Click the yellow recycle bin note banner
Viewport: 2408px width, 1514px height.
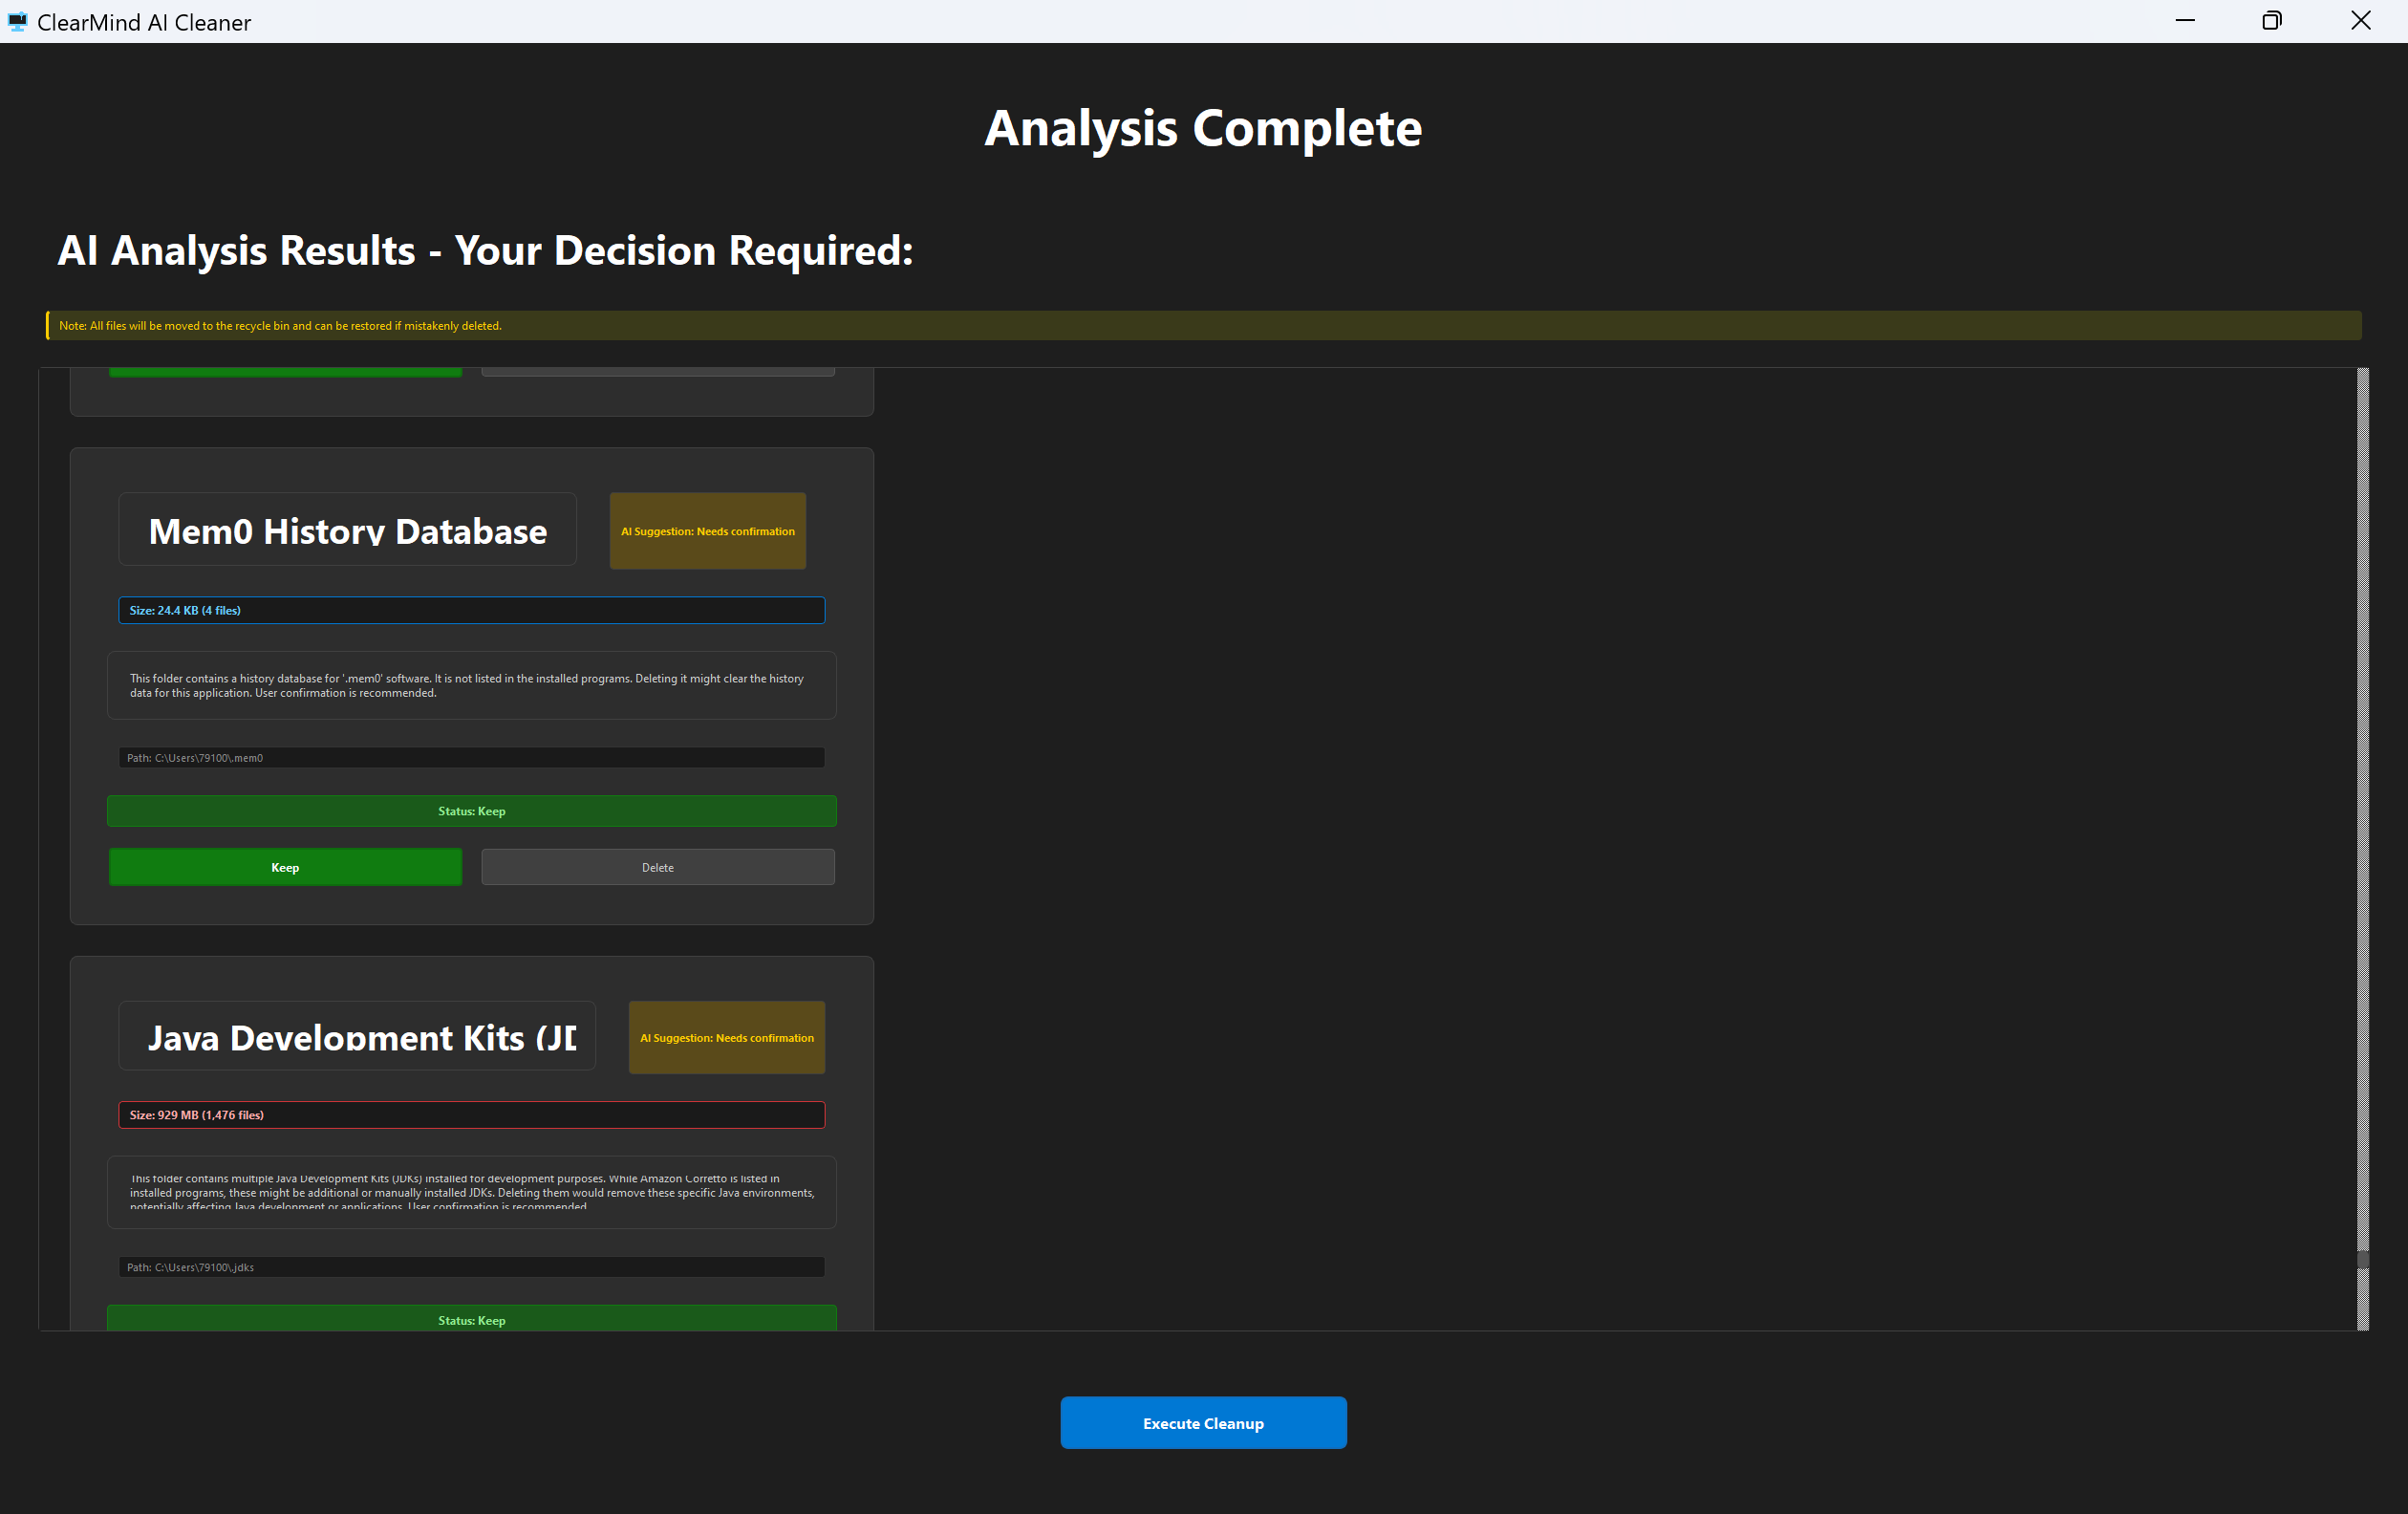[x=1203, y=326]
